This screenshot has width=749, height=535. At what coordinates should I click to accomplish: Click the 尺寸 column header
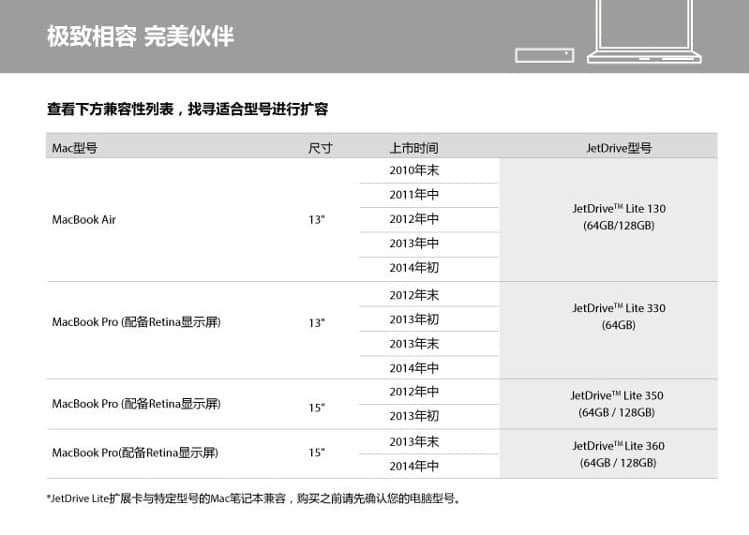(320, 148)
